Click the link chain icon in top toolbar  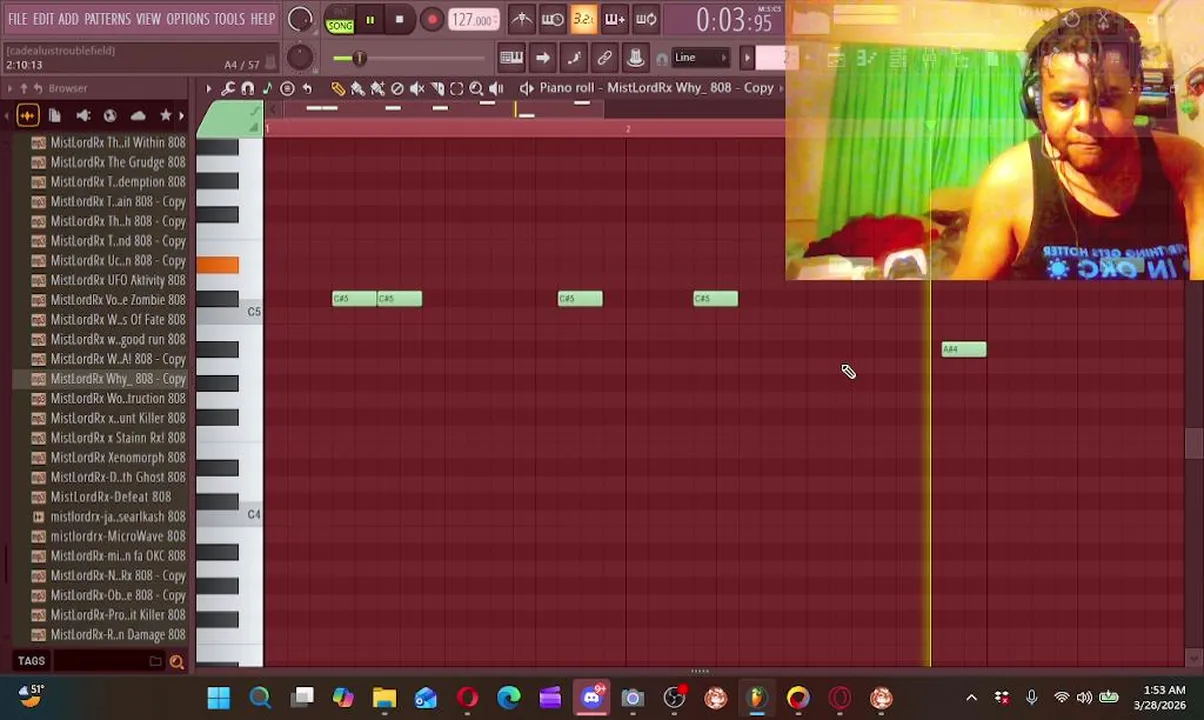click(604, 58)
